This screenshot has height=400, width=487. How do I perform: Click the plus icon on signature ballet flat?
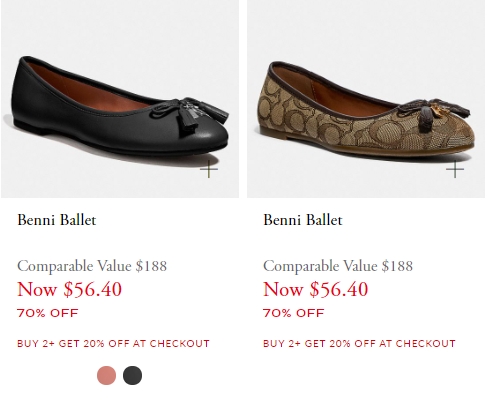click(455, 169)
